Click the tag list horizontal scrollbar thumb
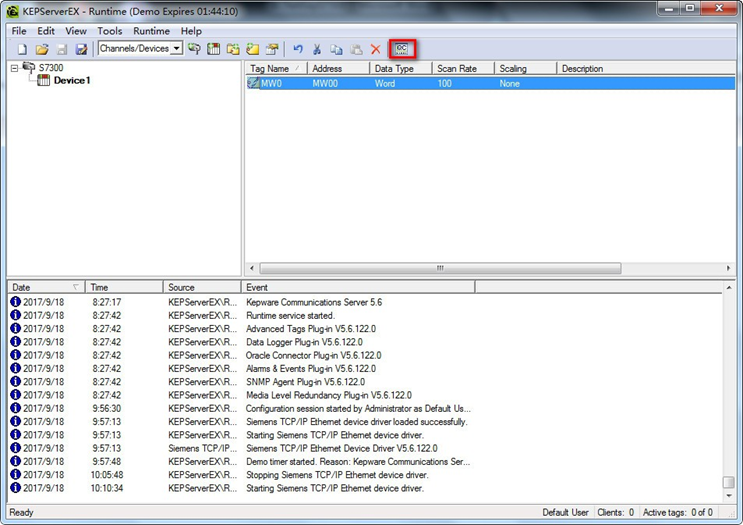 click(x=440, y=268)
